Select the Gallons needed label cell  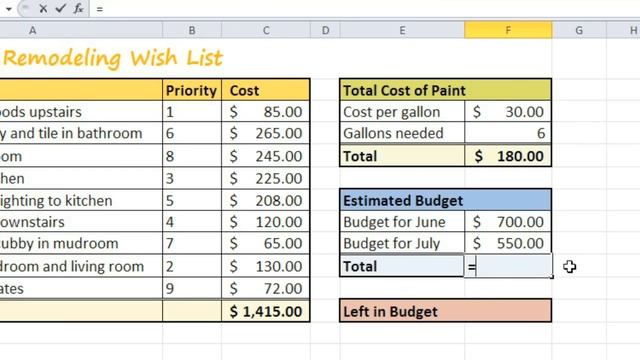pyautogui.click(x=402, y=133)
